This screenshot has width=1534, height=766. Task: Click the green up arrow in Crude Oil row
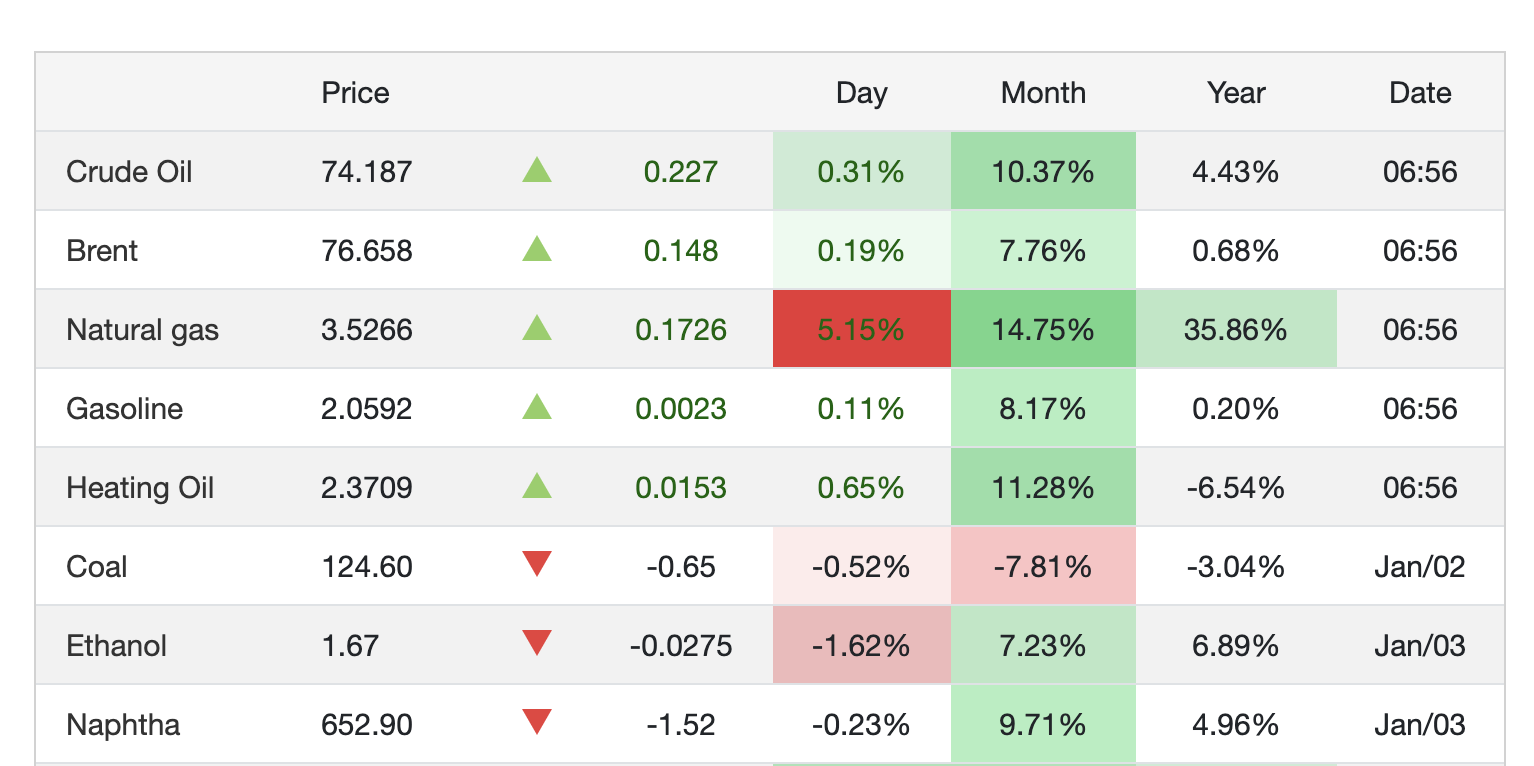(537, 170)
